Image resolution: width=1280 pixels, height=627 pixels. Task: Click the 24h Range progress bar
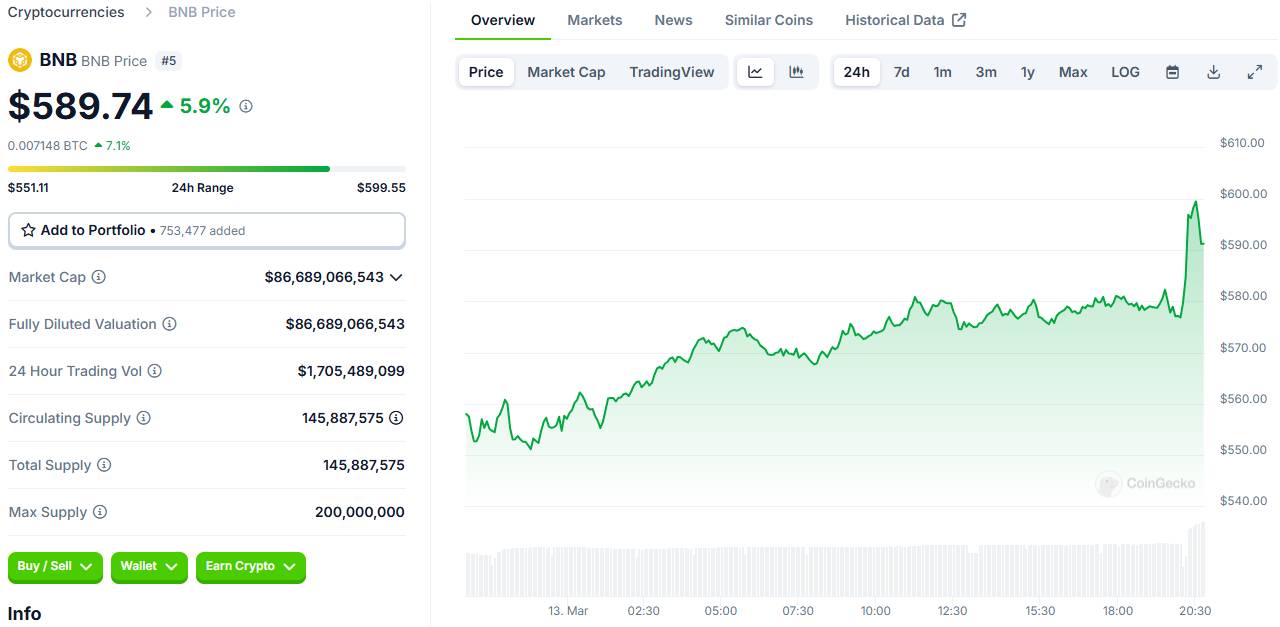pyautogui.click(x=206, y=169)
